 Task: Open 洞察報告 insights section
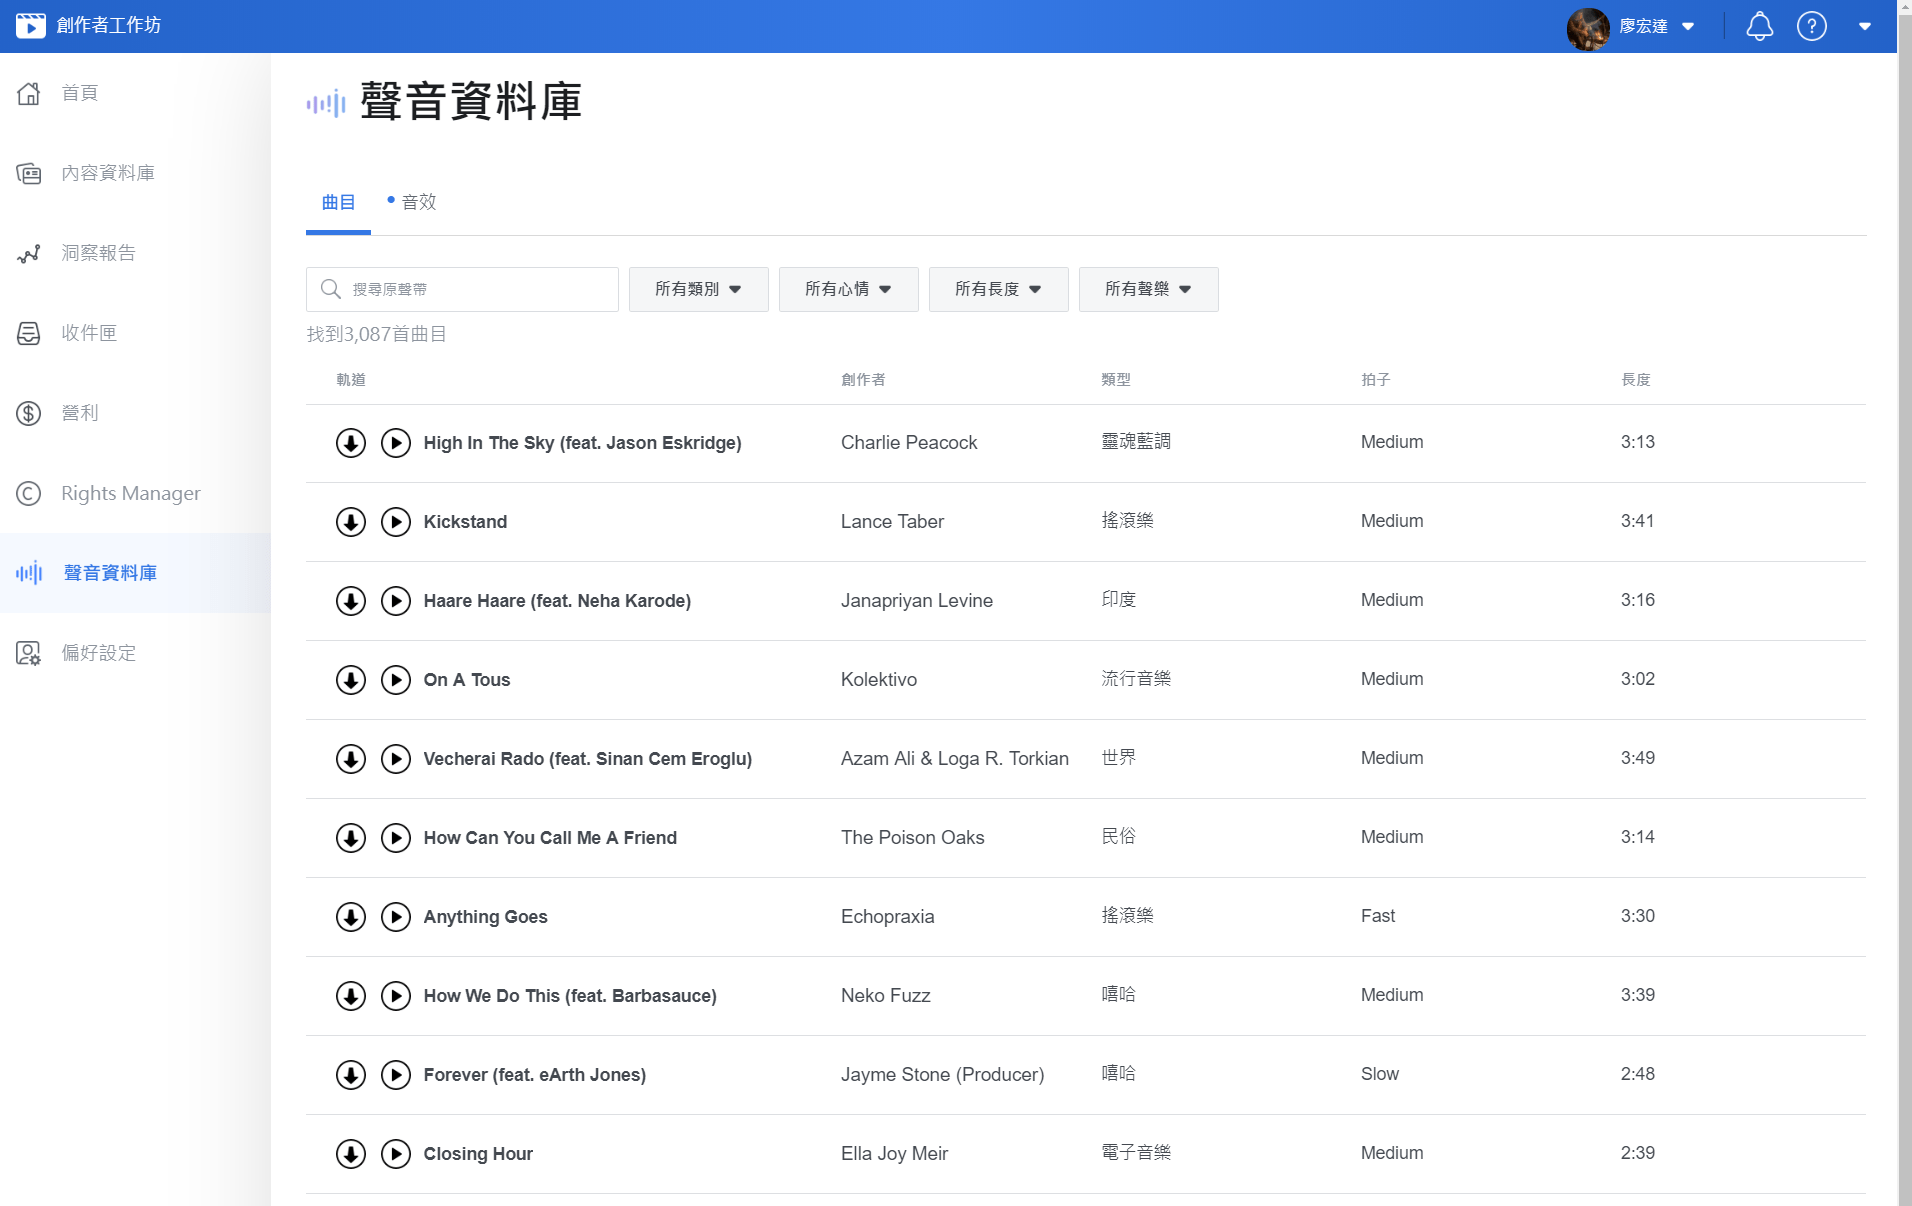tap(135, 253)
